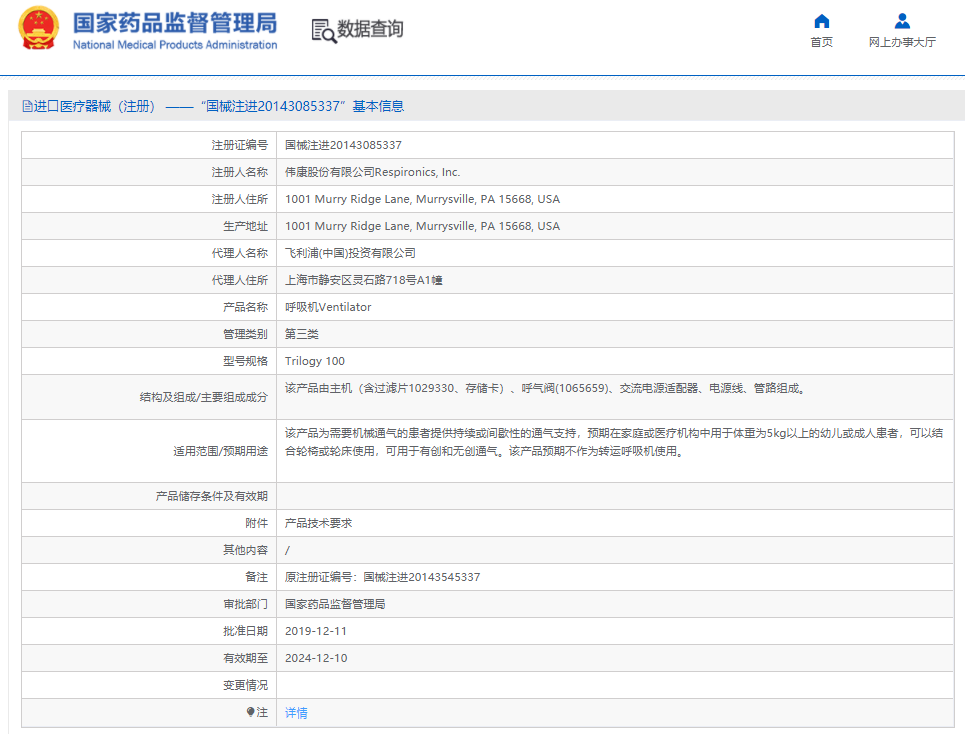Click the 审批部门 value 国家药品监督管理局
The image size is (965, 734).
(335, 604)
